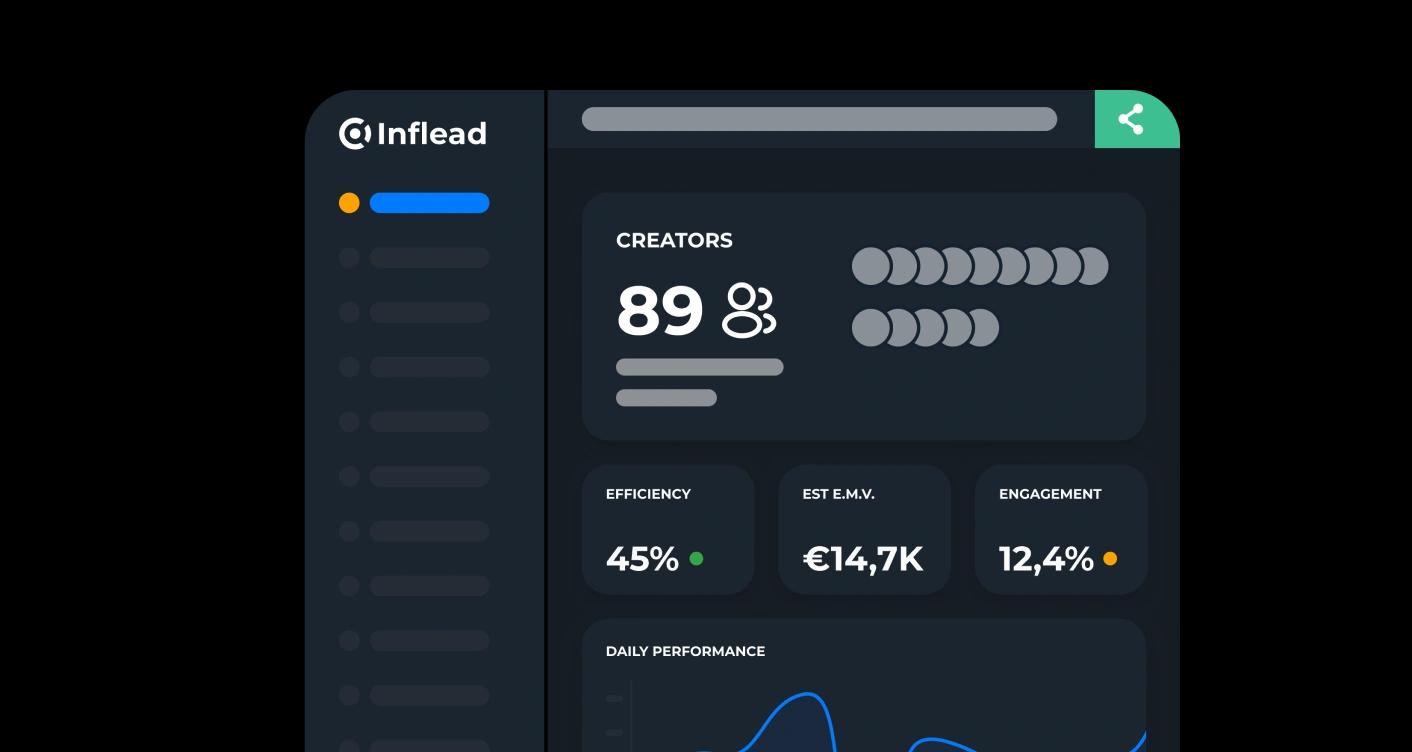The image size is (1412, 752).
Task: Open the DAILY PERFORMANCE chart title
Action: coord(685,651)
